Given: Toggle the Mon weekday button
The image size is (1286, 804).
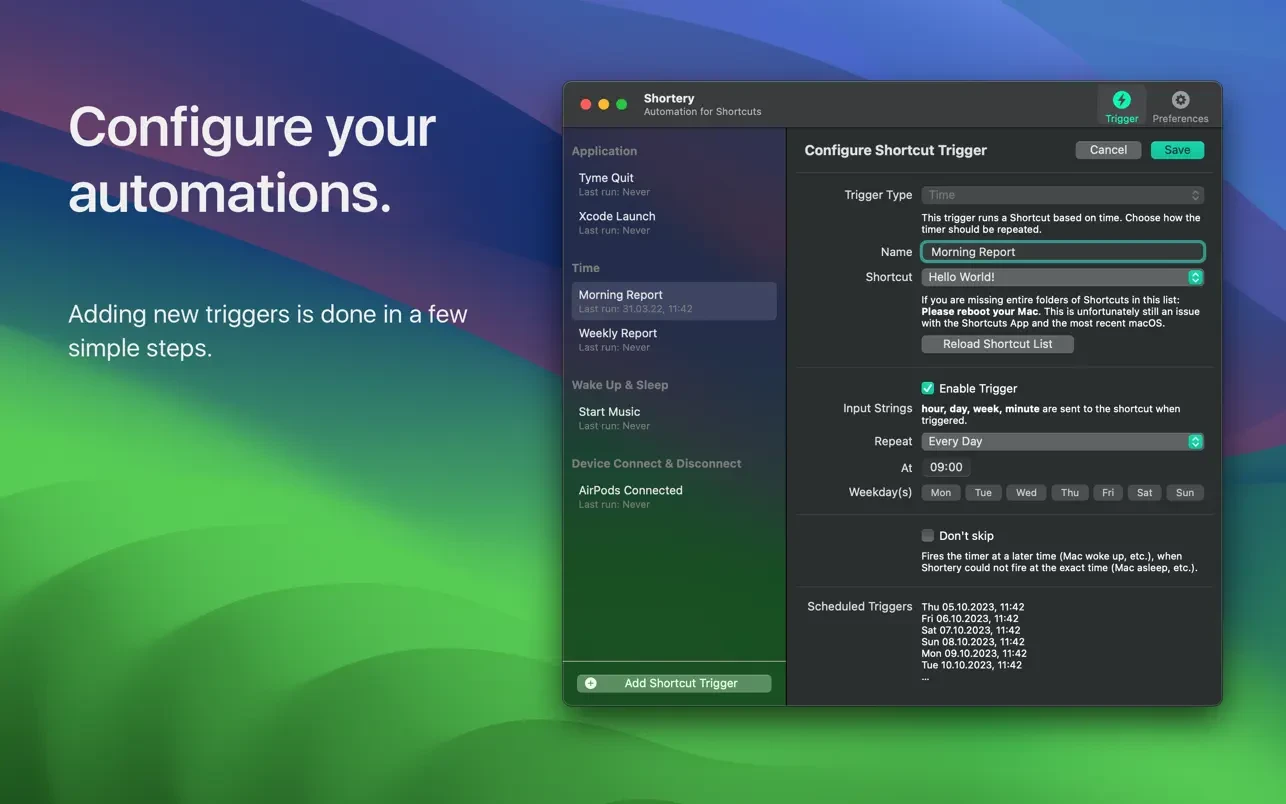Looking at the screenshot, I should 941,492.
